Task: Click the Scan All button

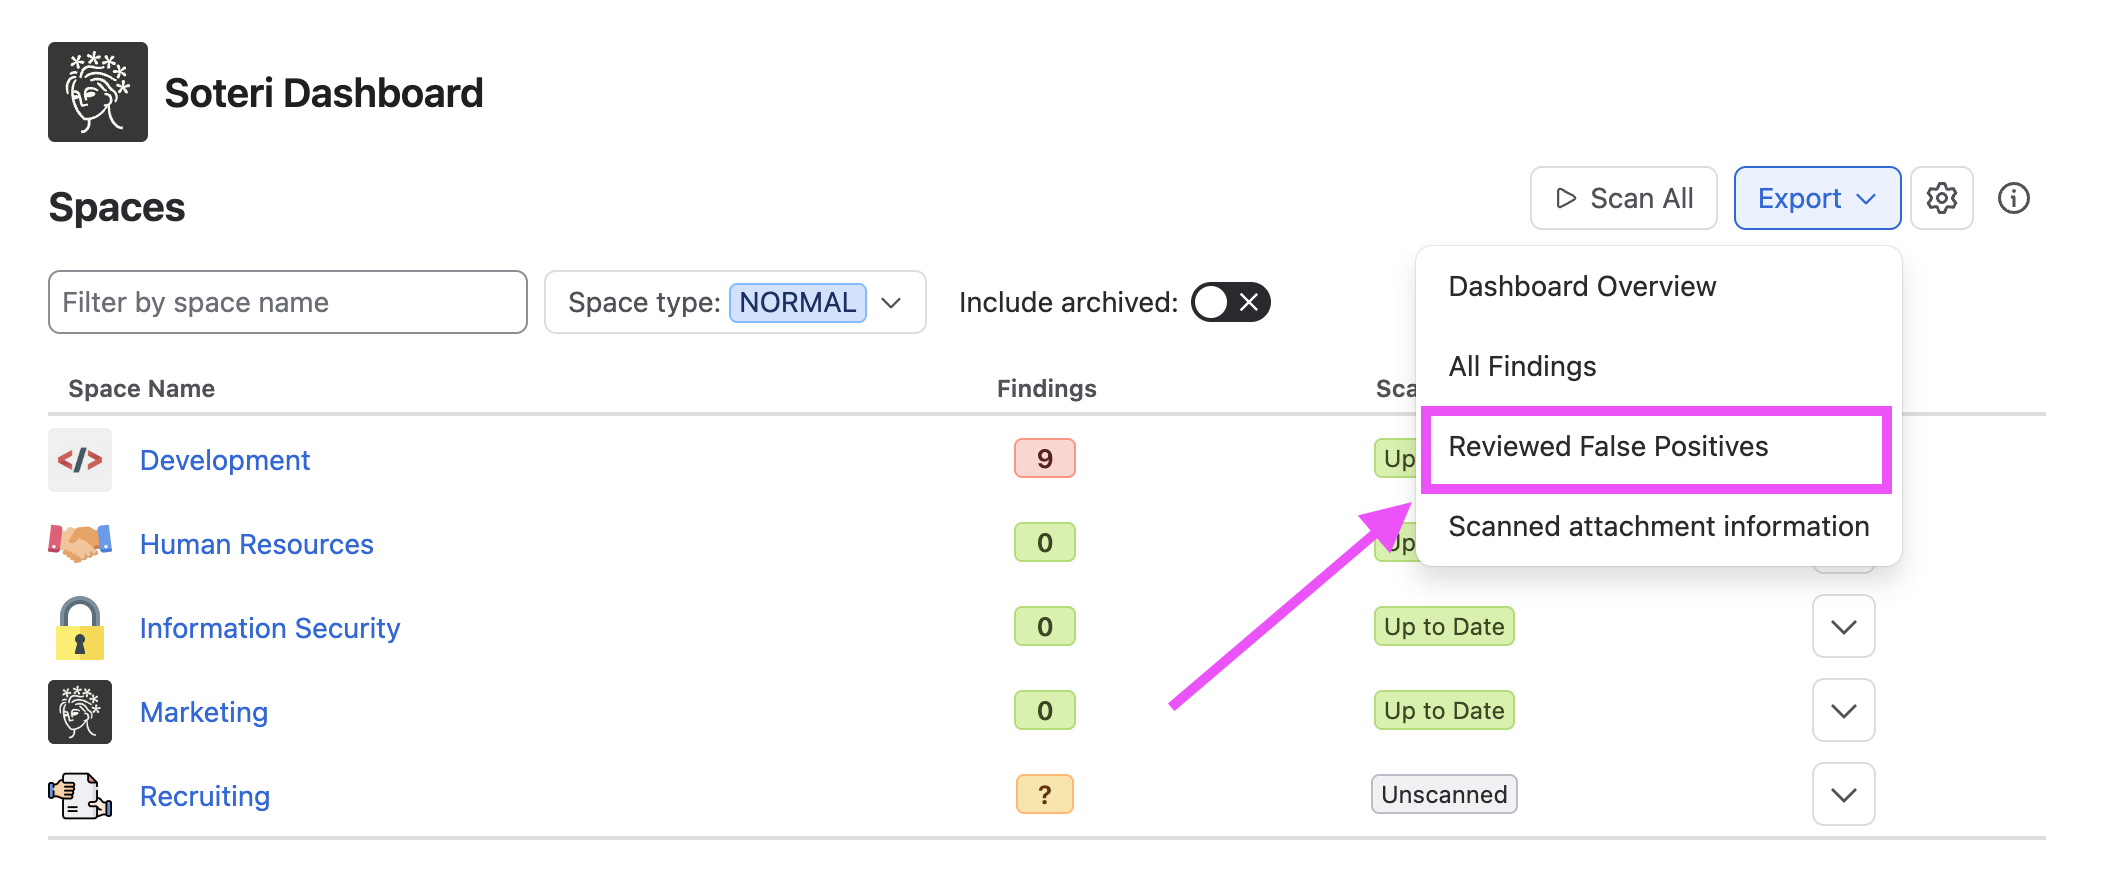Action: tap(1623, 198)
